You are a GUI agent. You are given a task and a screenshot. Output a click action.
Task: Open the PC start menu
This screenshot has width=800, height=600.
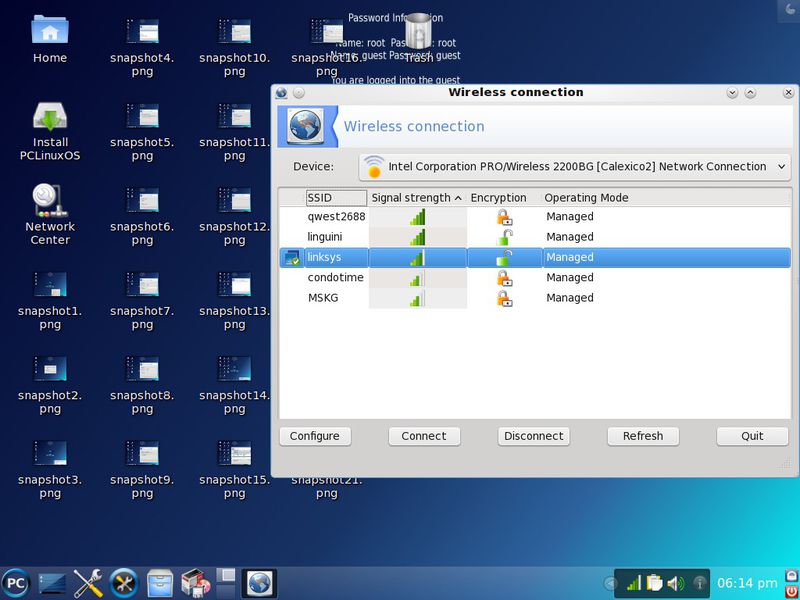[16, 583]
